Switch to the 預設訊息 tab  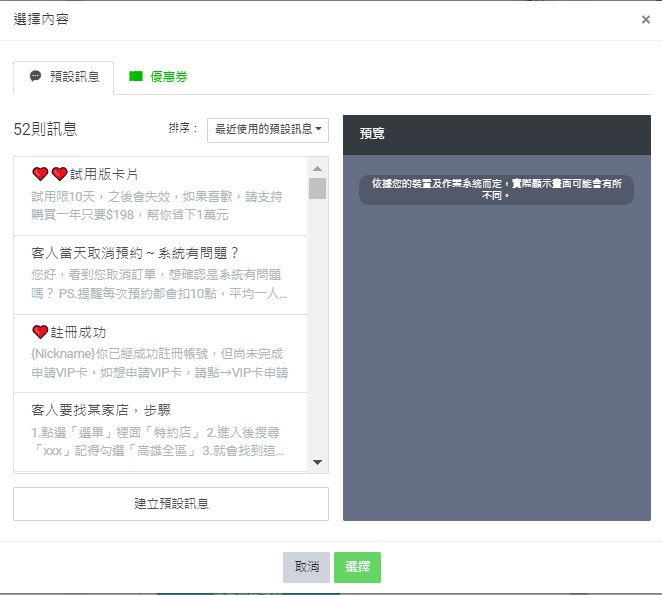point(63,77)
